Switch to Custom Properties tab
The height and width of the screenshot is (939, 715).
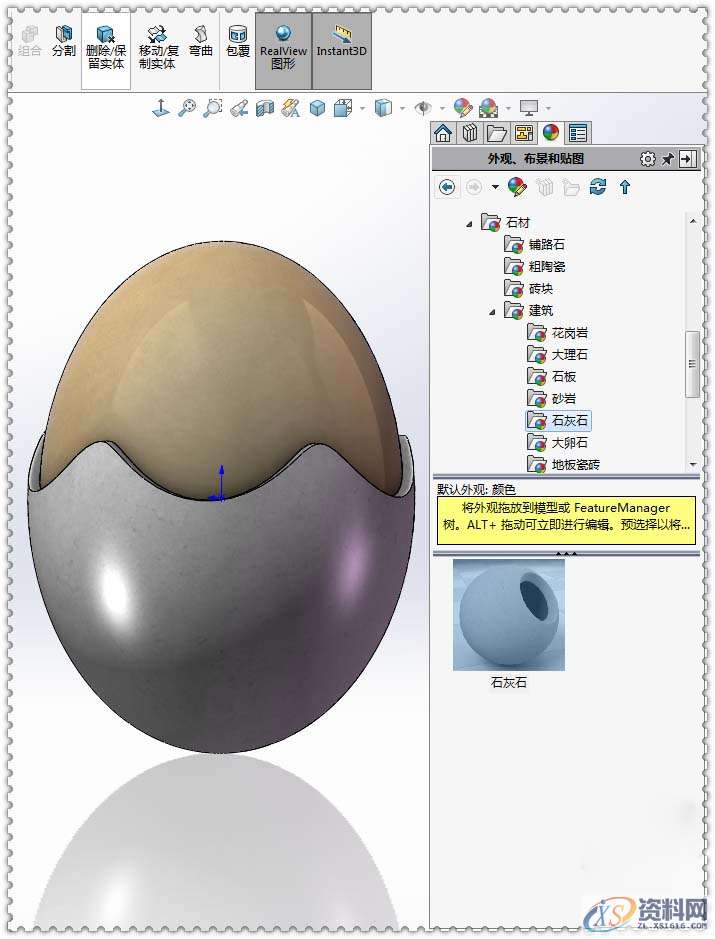click(x=578, y=133)
